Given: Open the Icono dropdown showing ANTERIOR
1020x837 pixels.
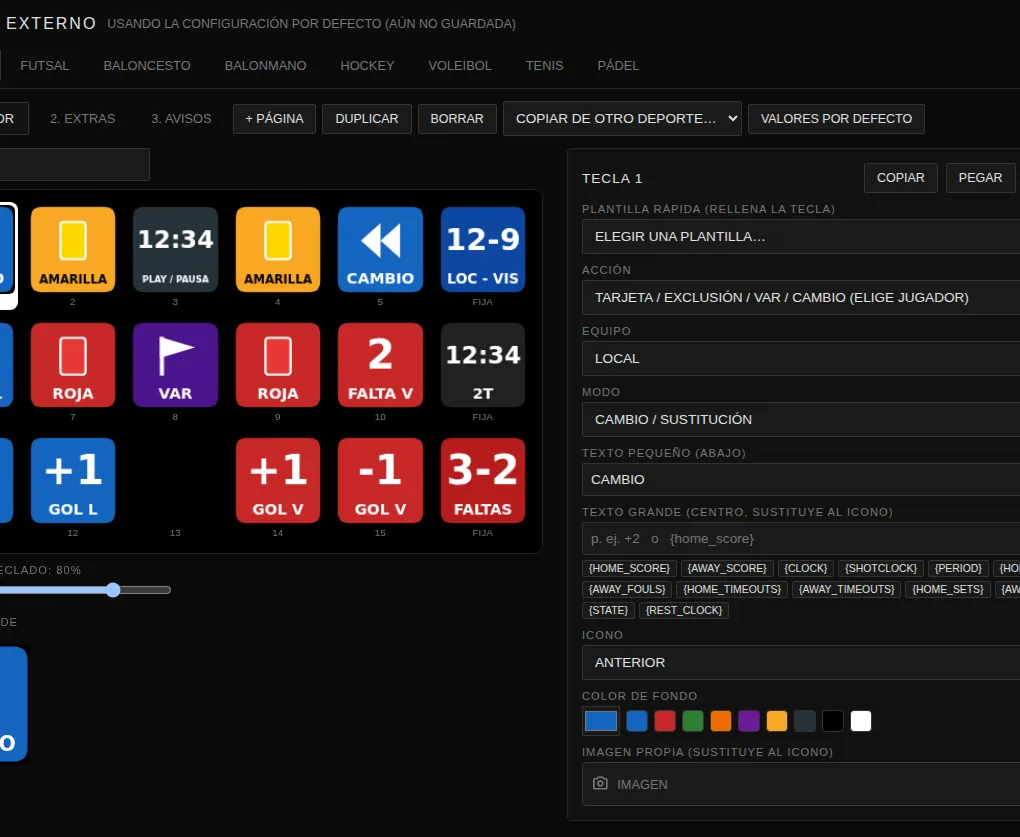Looking at the screenshot, I should pos(801,662).
